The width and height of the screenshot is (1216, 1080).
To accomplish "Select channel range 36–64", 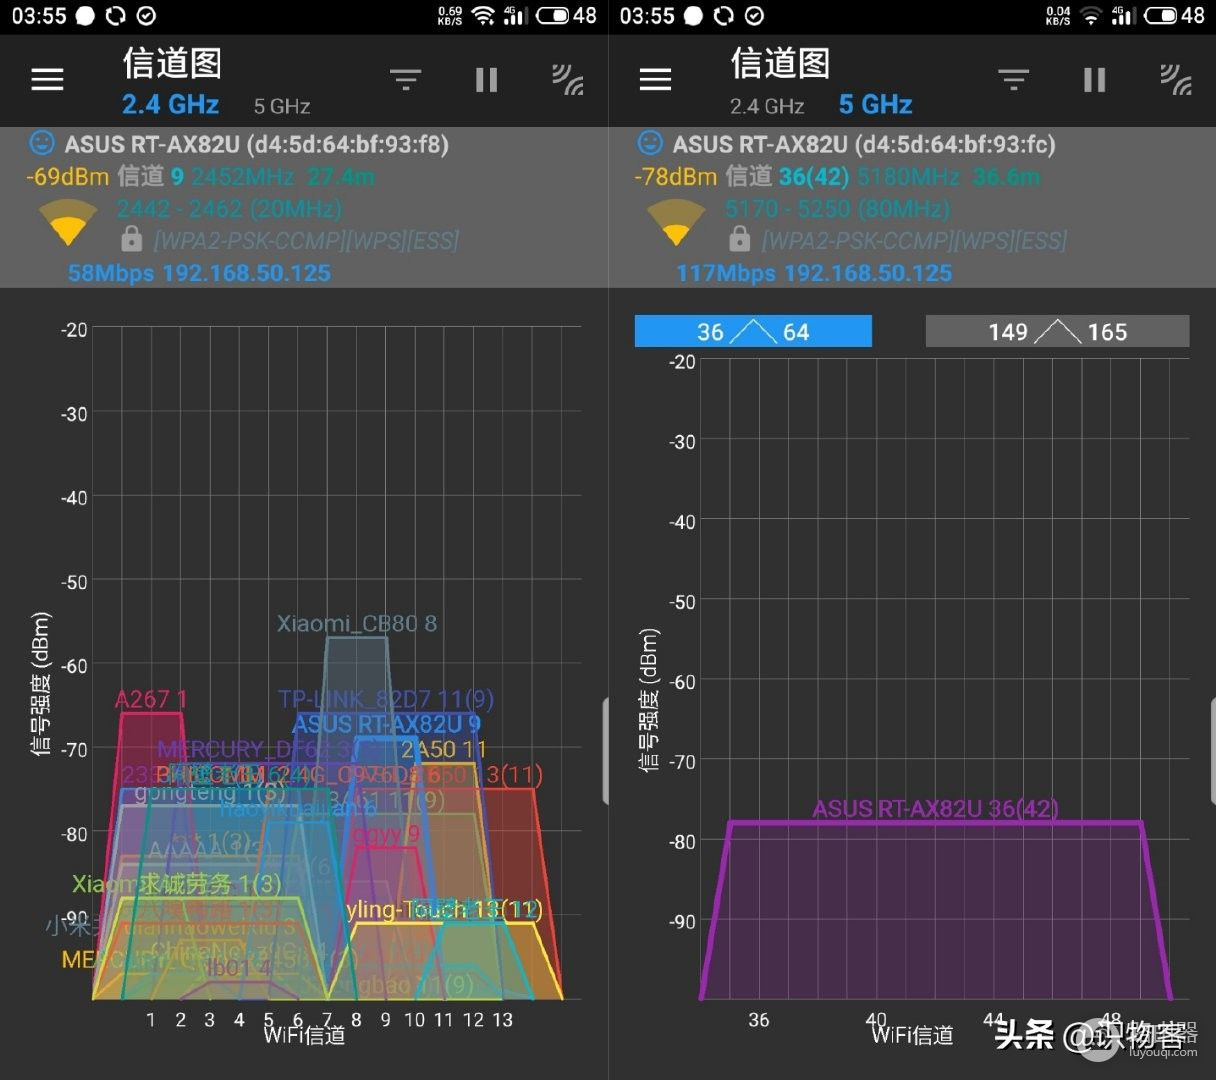I will (753, 331).
